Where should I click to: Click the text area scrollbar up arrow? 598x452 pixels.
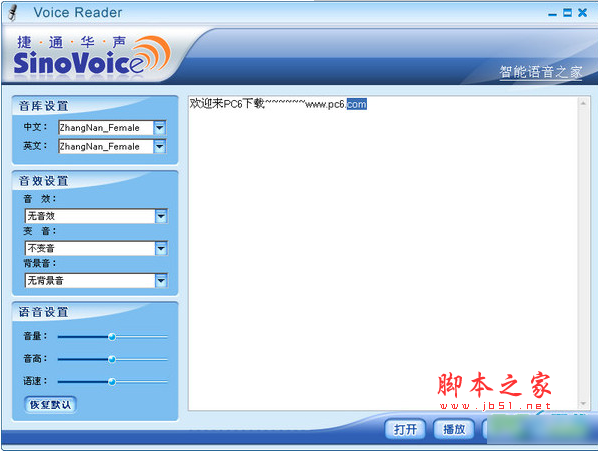pyautogui.click(x=583, y=103)
